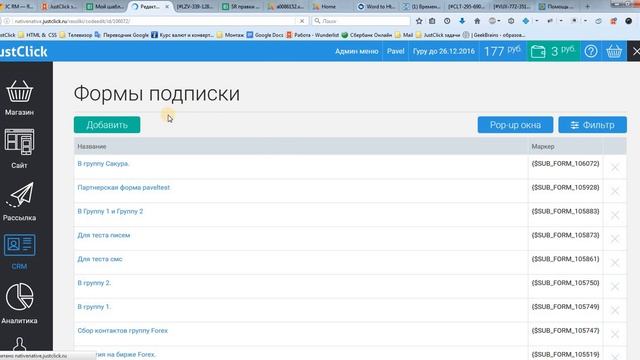Screen dimensions: 640x360
Task: Select marker {$SUB_FORM_105861}
Action: (565, 259)
